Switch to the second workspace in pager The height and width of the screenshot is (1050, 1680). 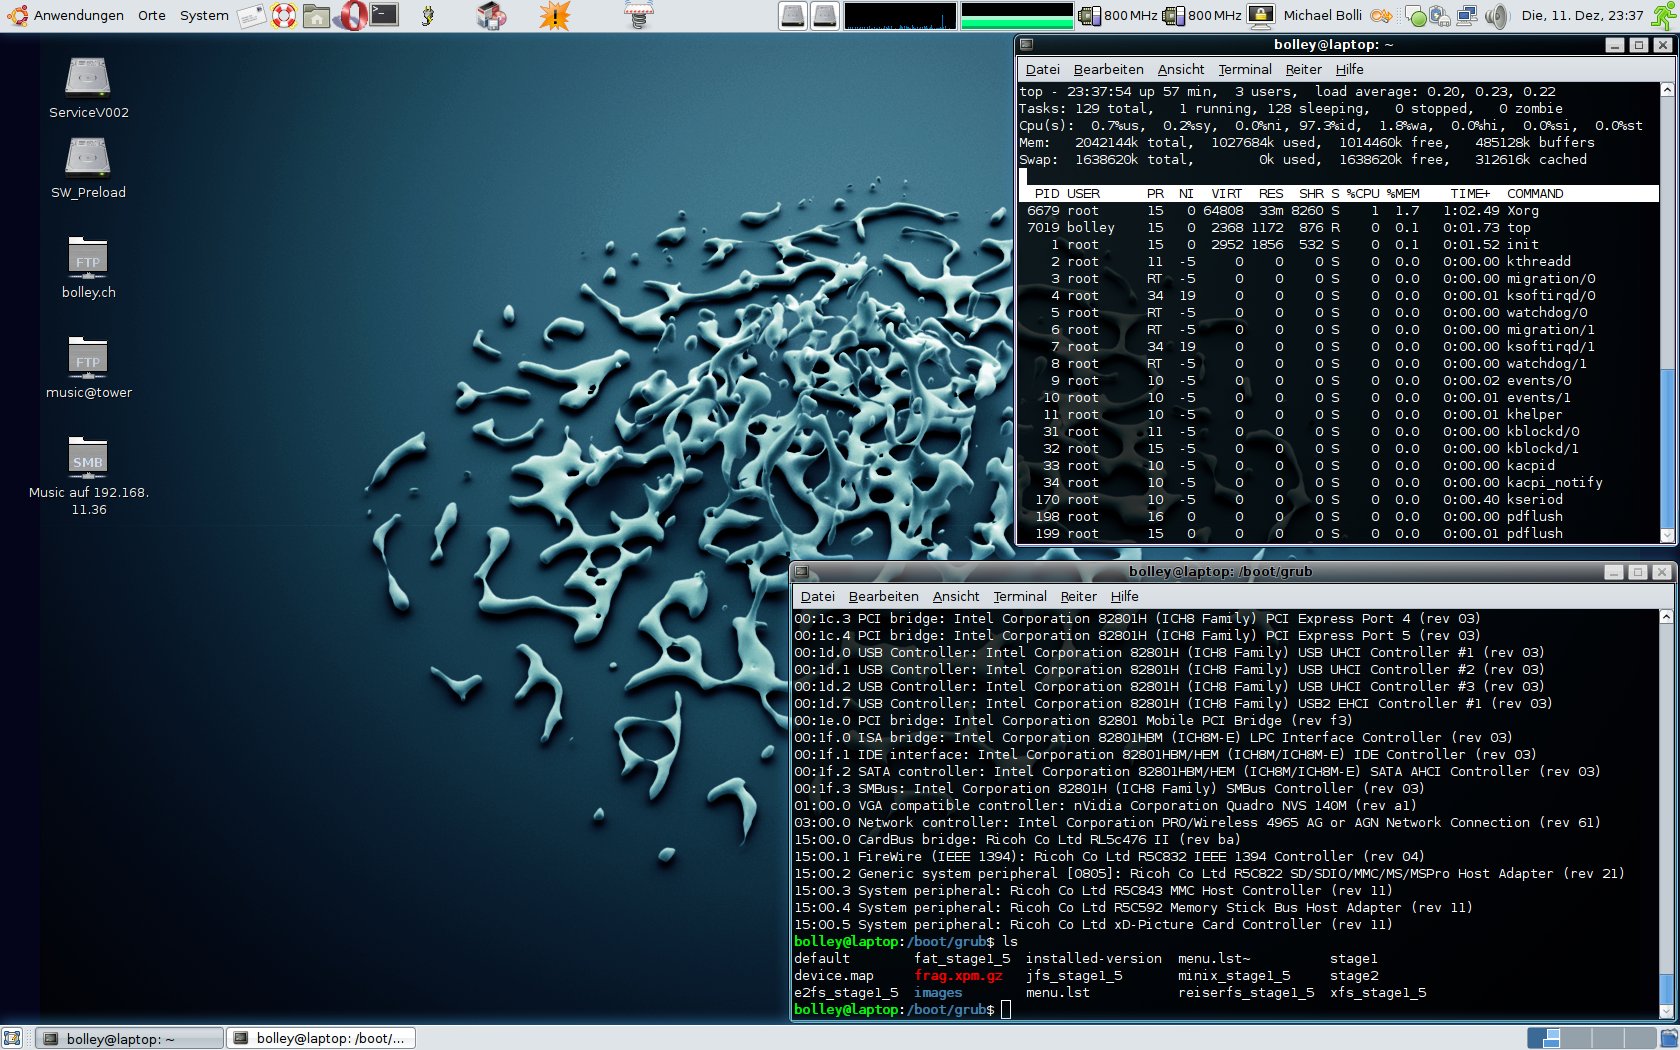click(x=1574, y=1038)
